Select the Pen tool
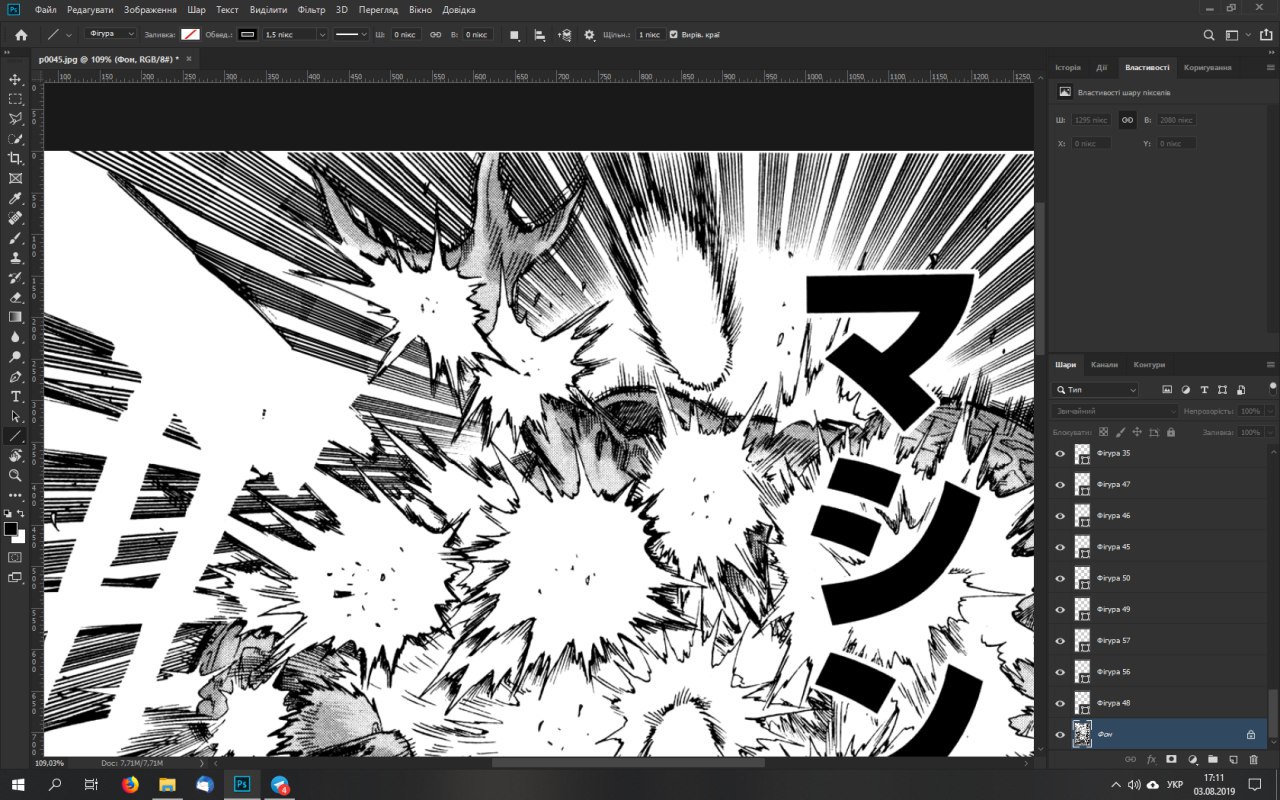This screenshot has width=1280, height=800. click(15, 377)
